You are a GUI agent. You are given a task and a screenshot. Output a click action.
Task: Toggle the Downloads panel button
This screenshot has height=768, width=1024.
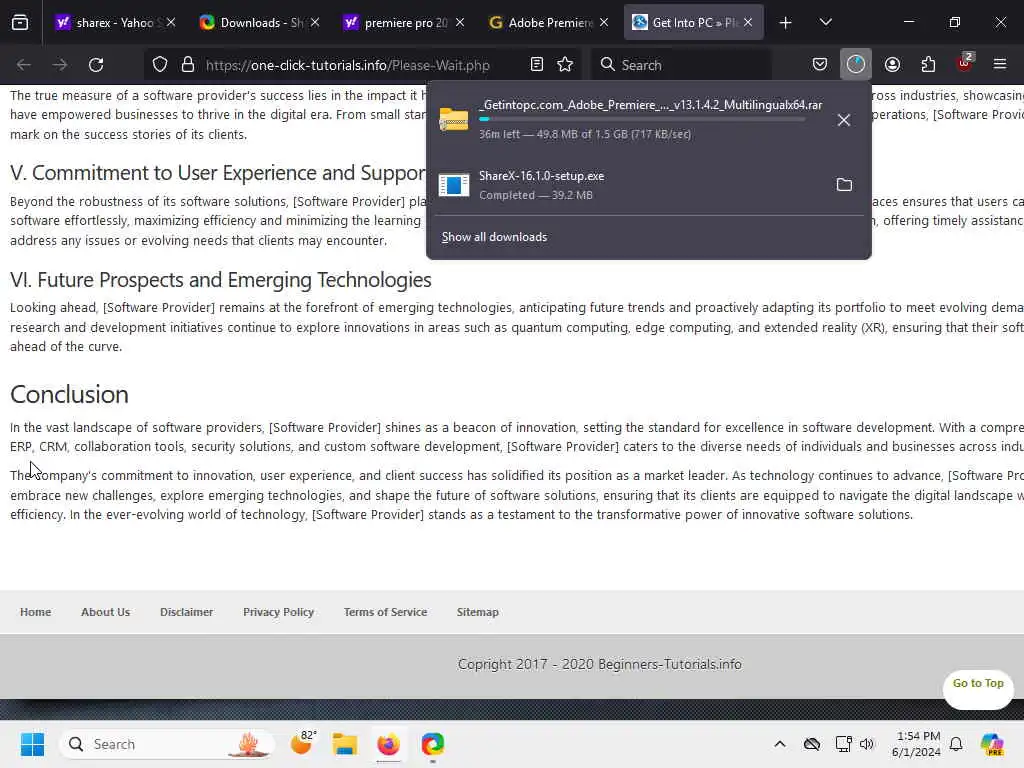point(856,65)
